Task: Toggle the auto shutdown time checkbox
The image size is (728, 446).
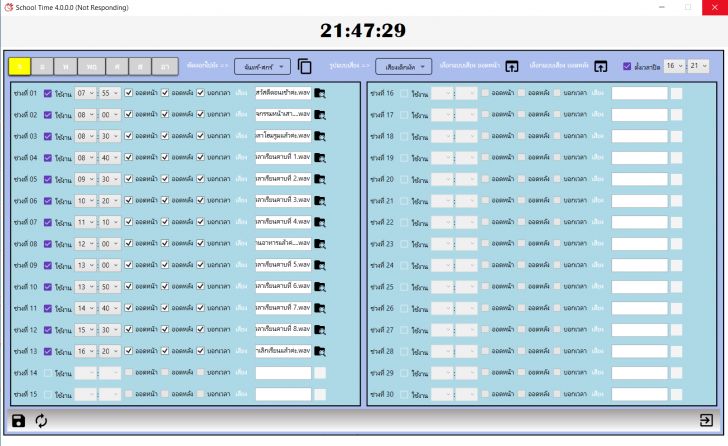Action: point(627,66)
